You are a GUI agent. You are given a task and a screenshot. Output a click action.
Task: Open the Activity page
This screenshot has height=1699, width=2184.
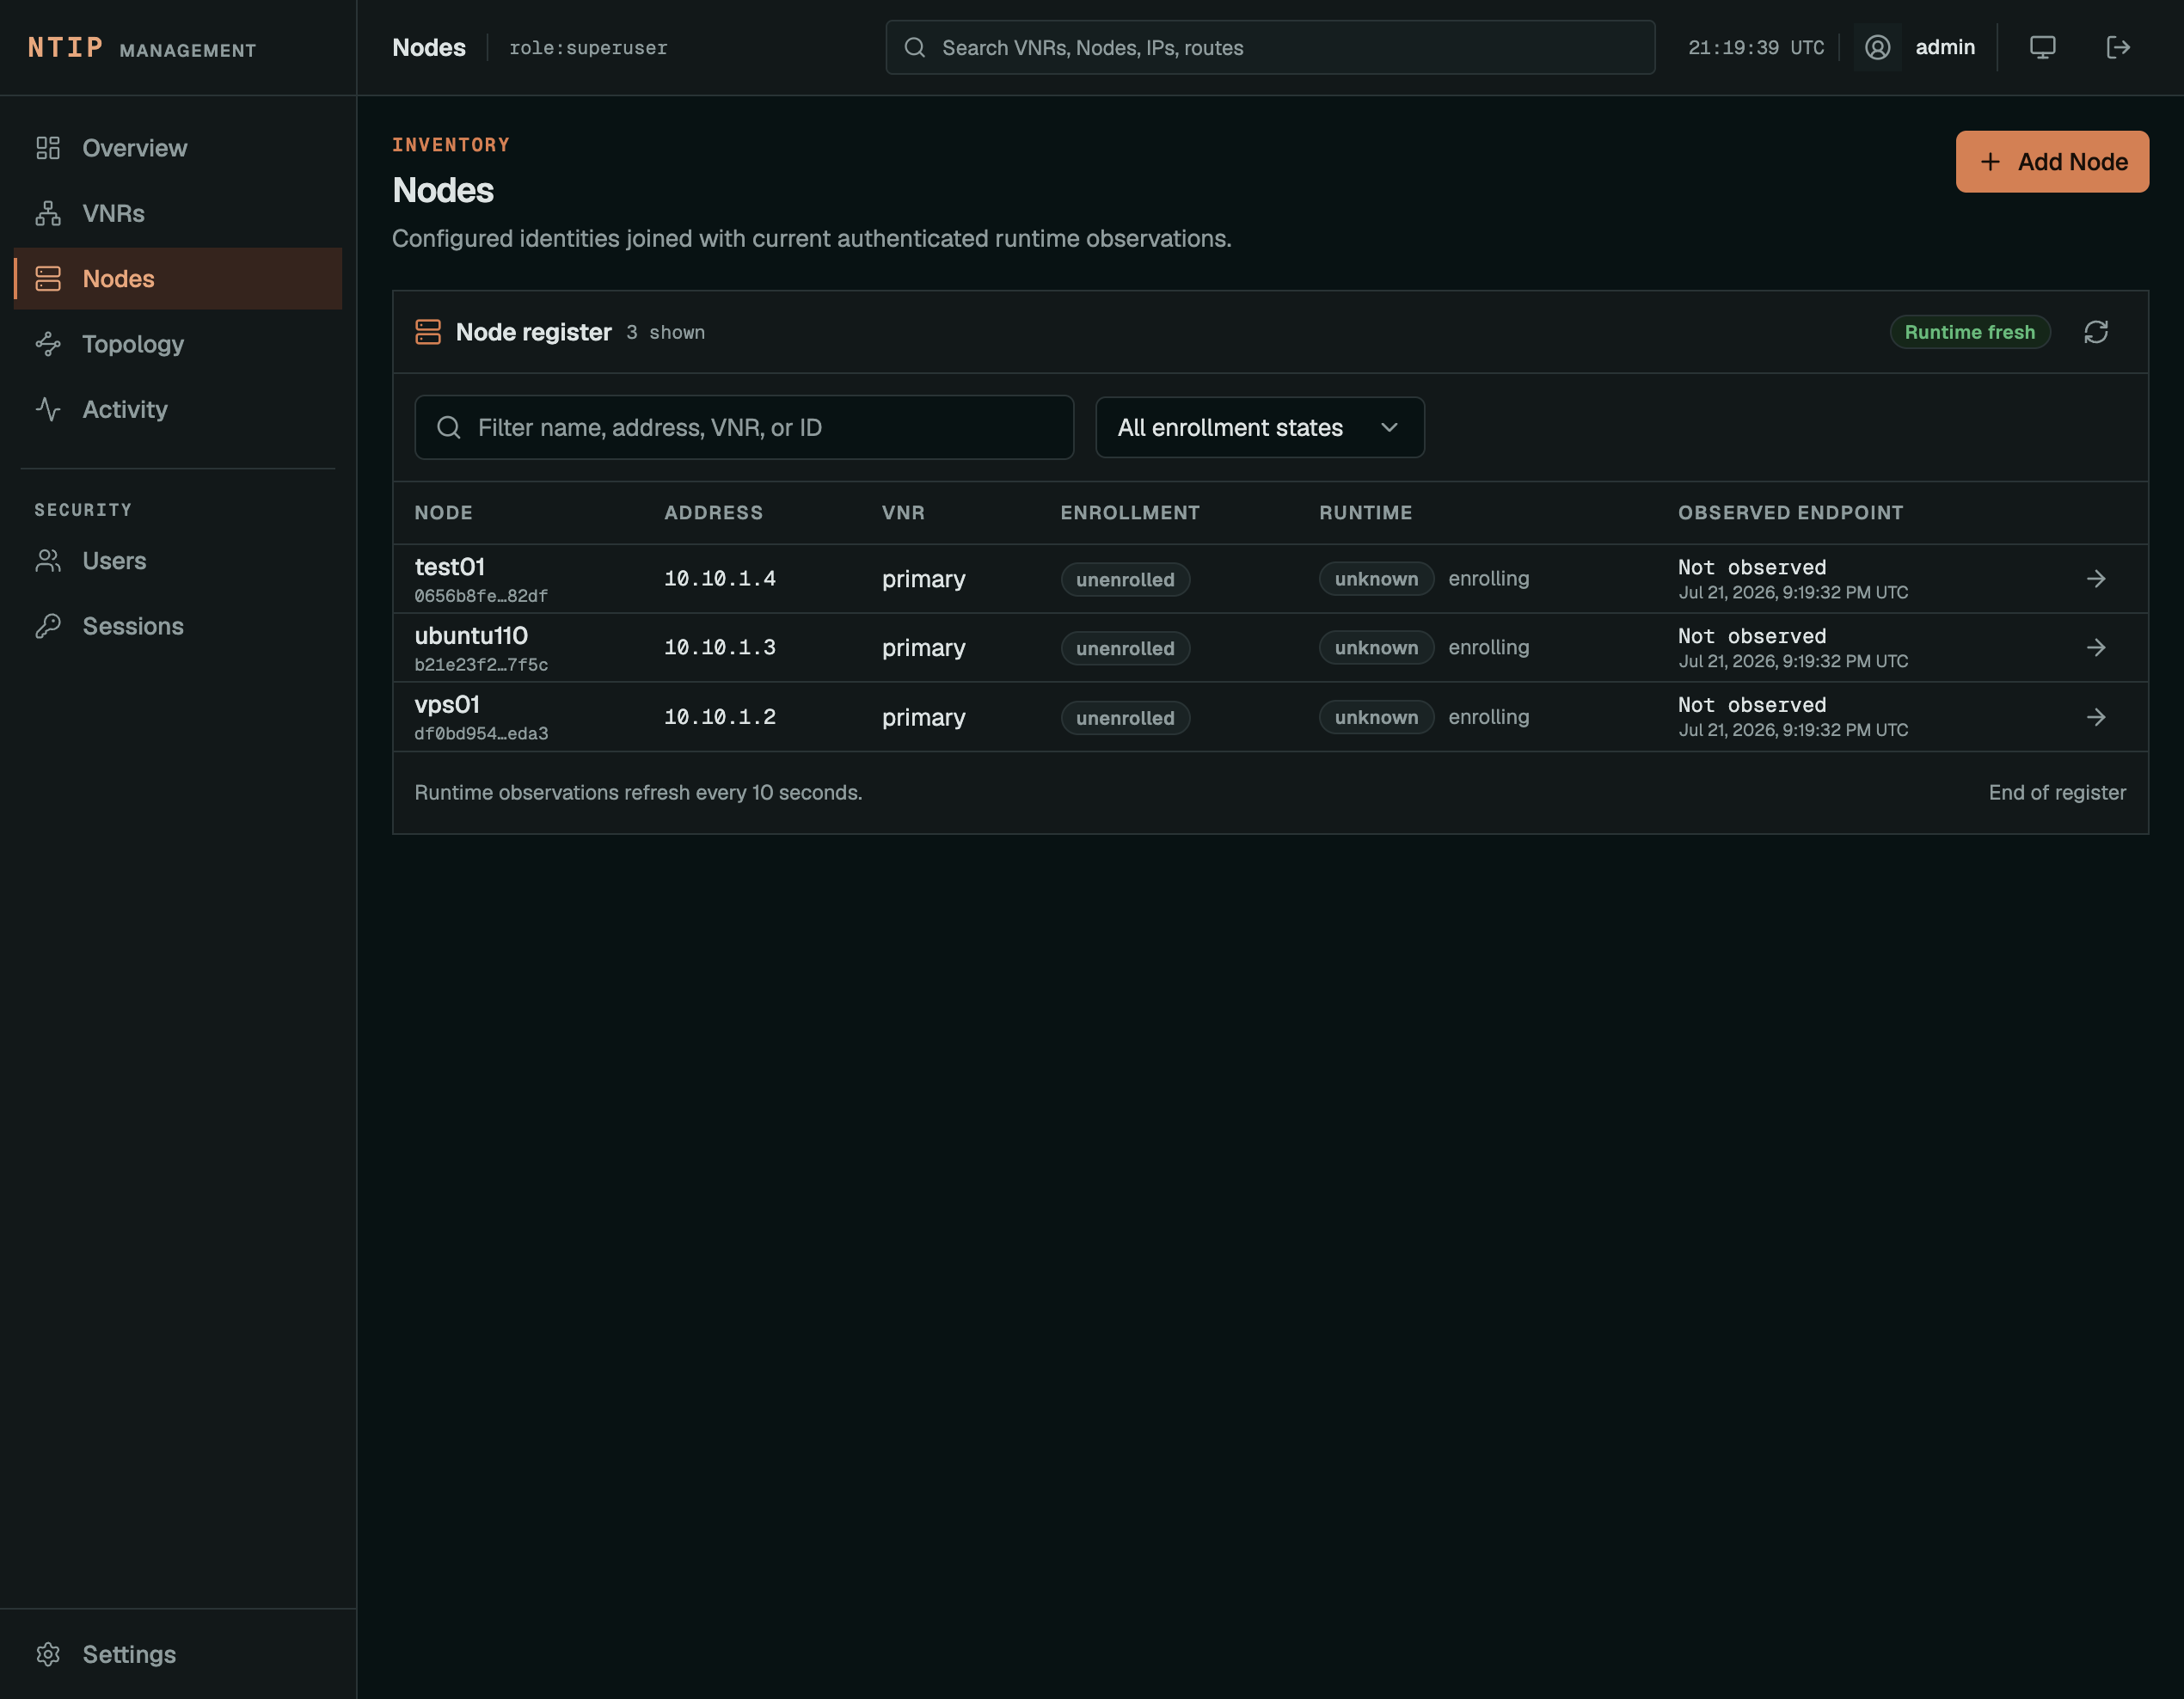(x=178, y=409)
